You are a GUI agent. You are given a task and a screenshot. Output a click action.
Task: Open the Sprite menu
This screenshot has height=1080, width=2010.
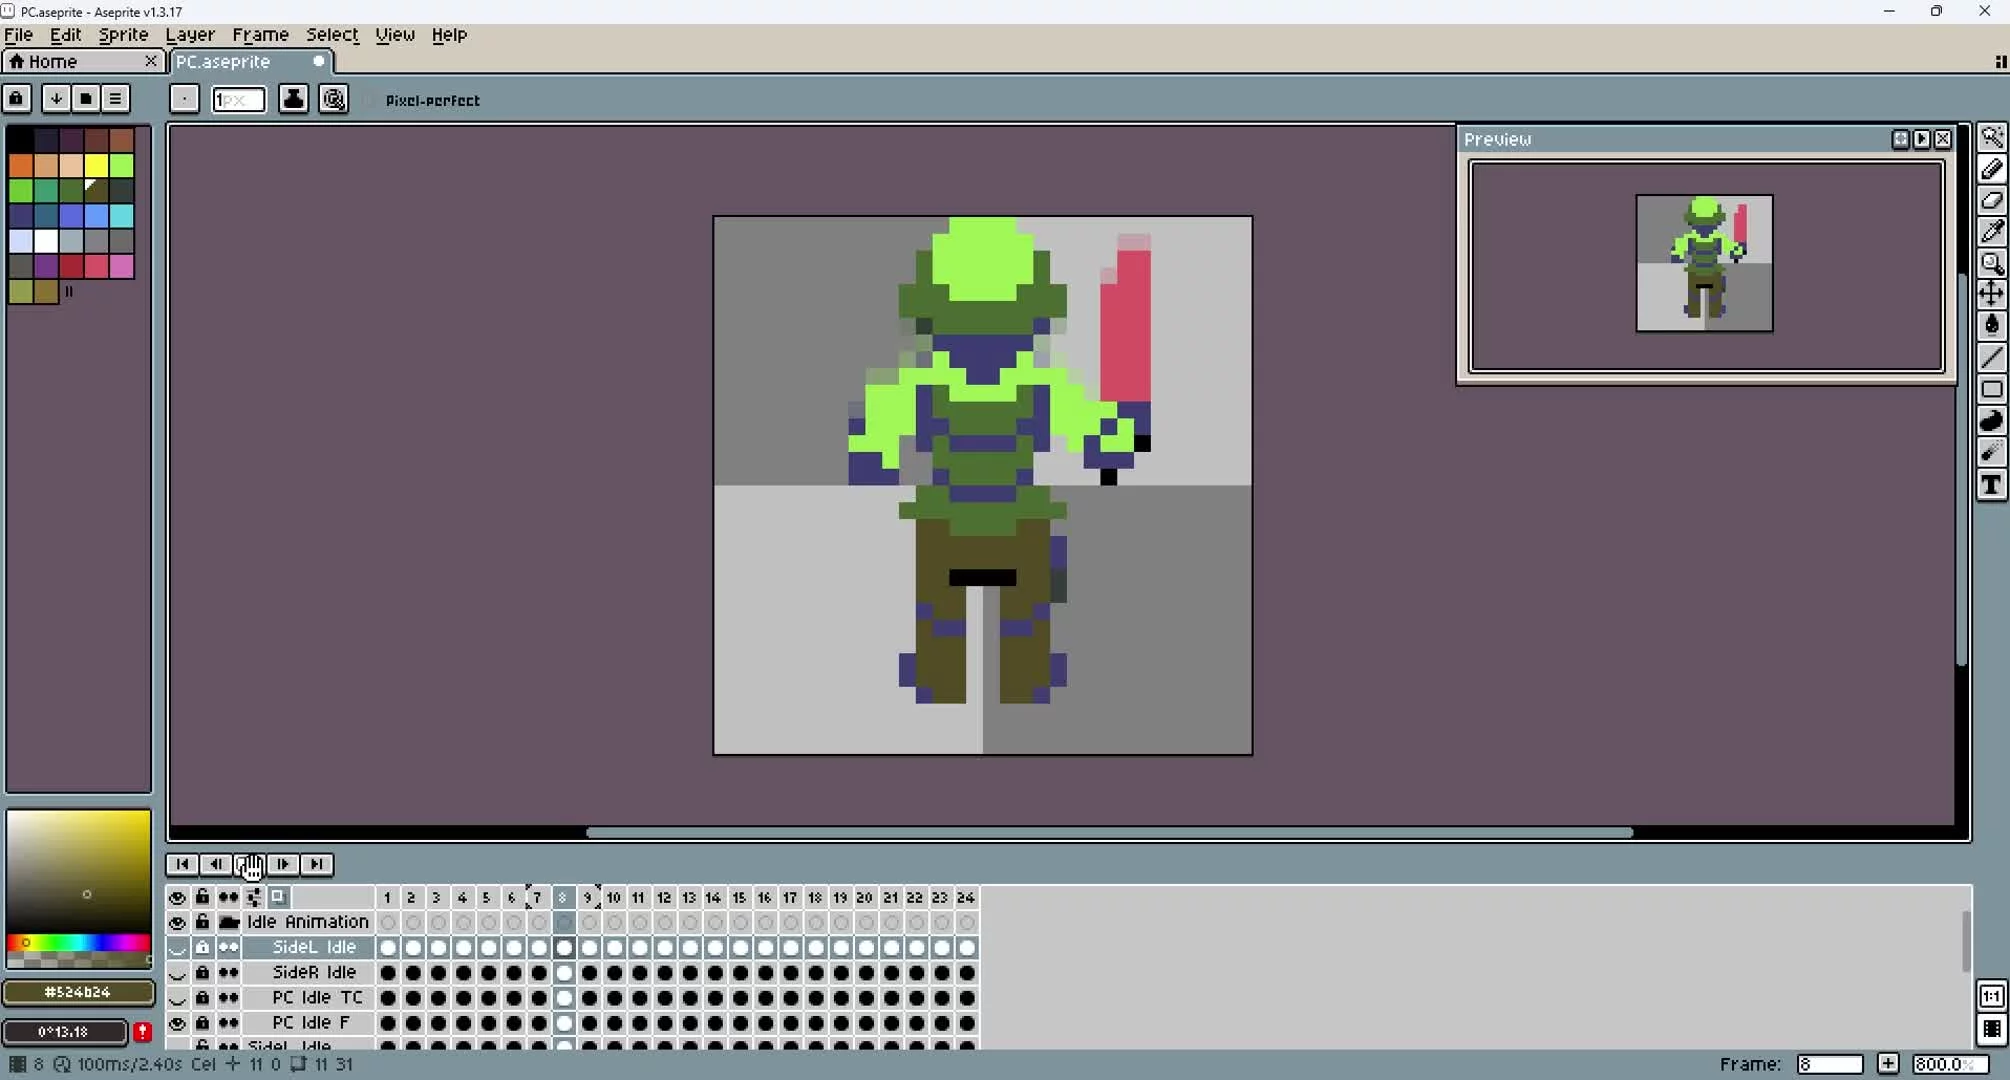pyautogui.click(x=123, y=34)
